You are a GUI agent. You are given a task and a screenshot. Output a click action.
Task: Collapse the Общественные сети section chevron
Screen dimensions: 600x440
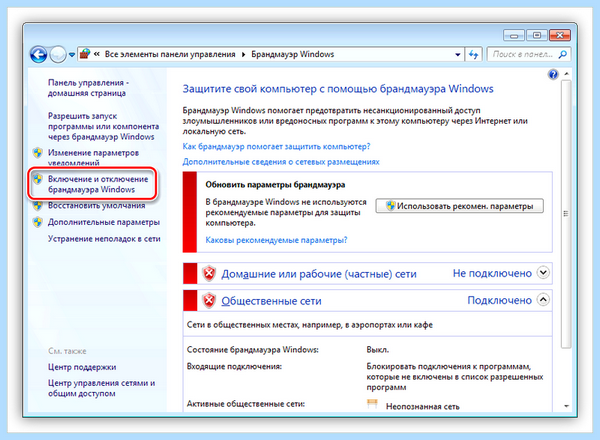point(543,299)
